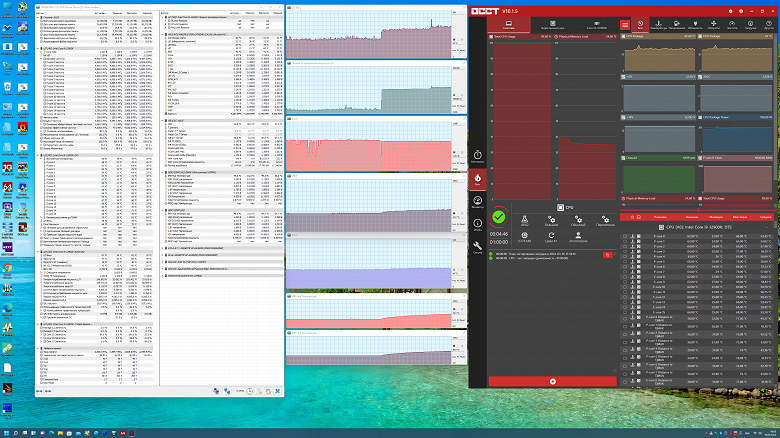Select the Power plug monitoring category tab
Image resolution: width=780 pixels, height=438 pixels.
point(695,25)
